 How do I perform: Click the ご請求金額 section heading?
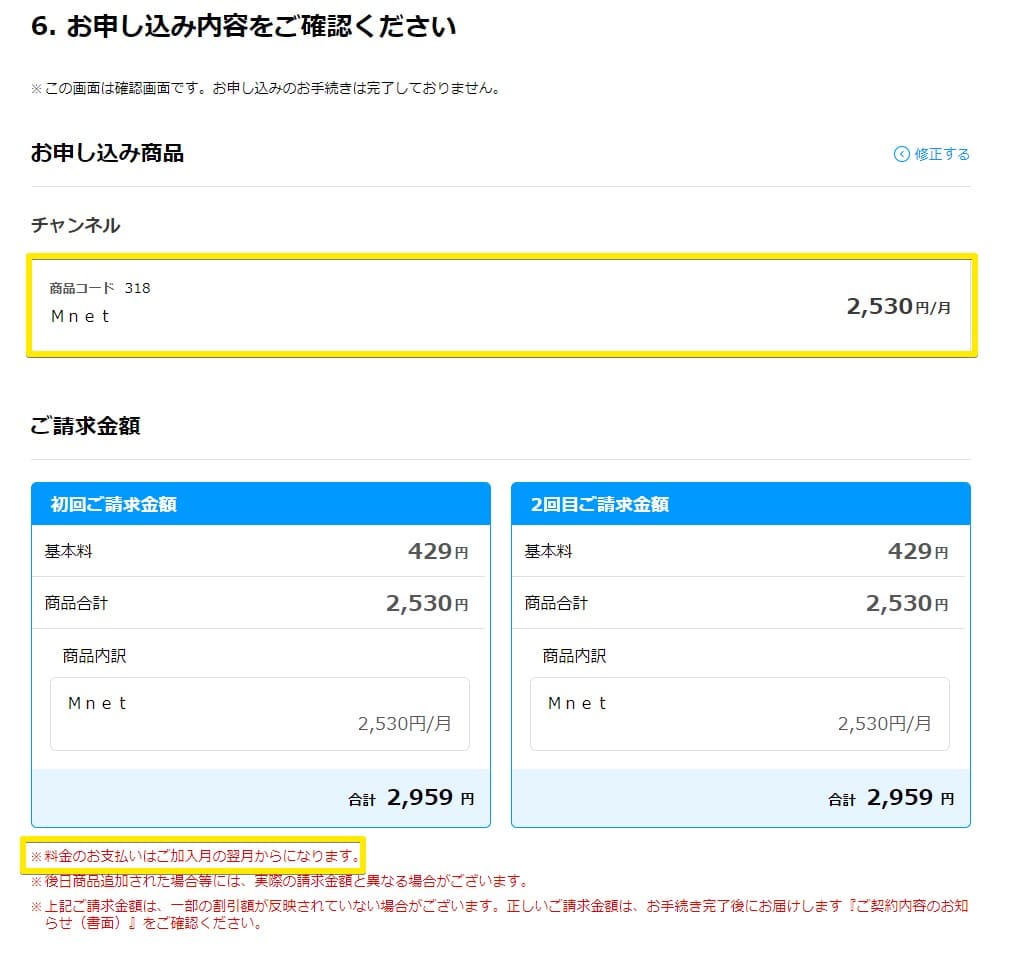coord(85,425)
